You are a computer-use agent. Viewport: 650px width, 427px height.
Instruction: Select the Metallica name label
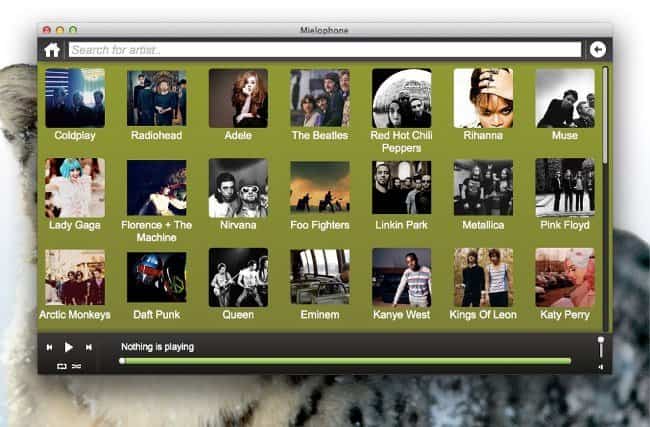click(x=483, y=225)
